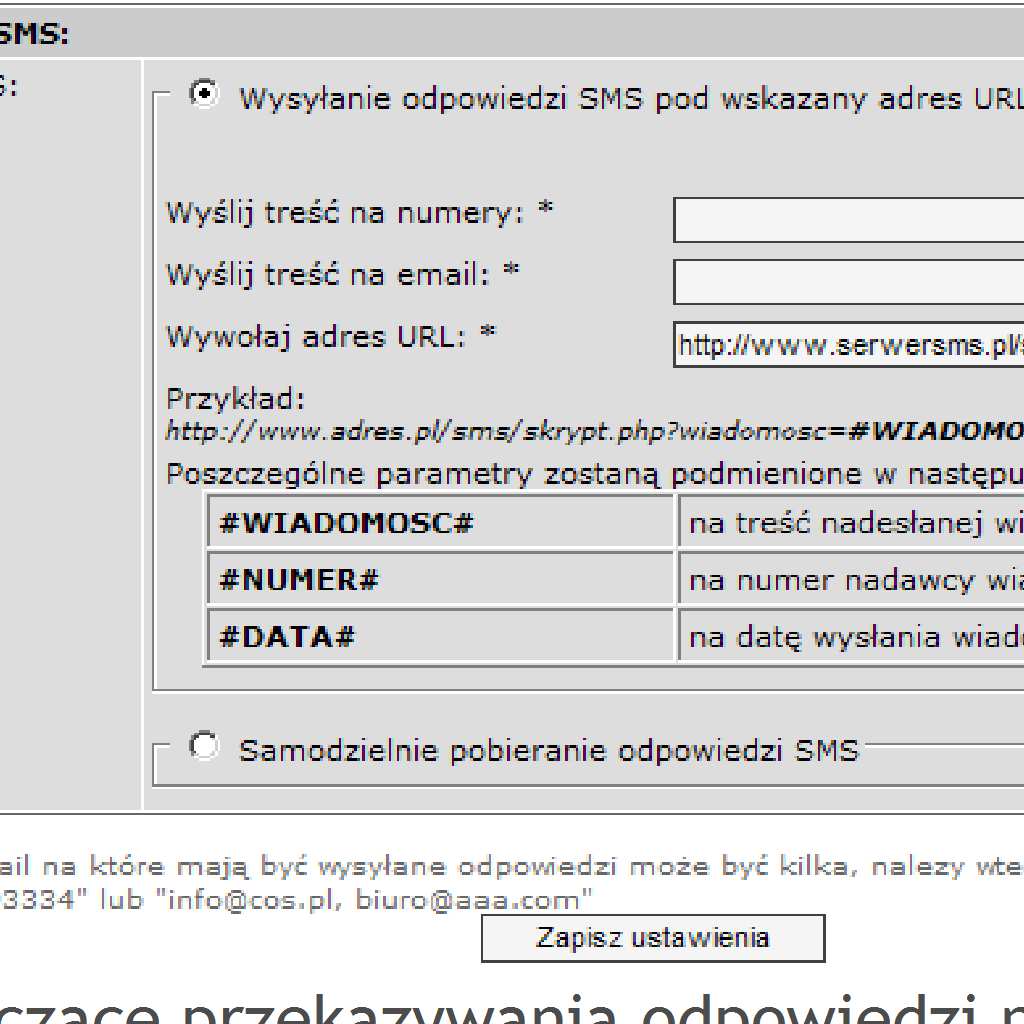
Task: Click the 'Zapisz ustawienia' button
Action: [653, 938]
